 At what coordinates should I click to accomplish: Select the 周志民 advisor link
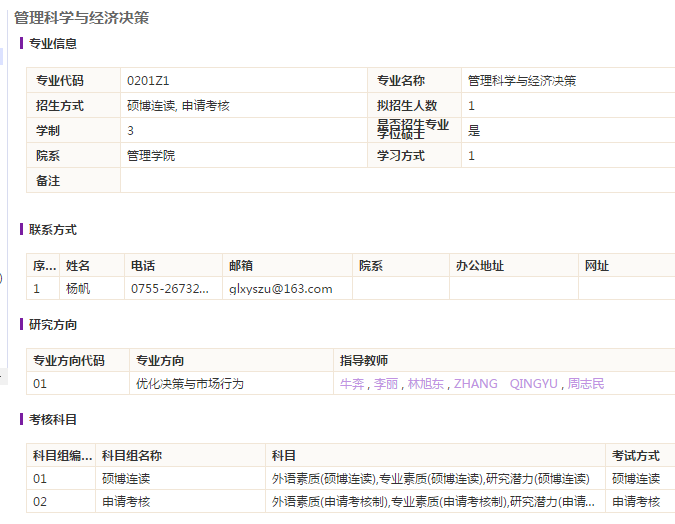point(586,384)
